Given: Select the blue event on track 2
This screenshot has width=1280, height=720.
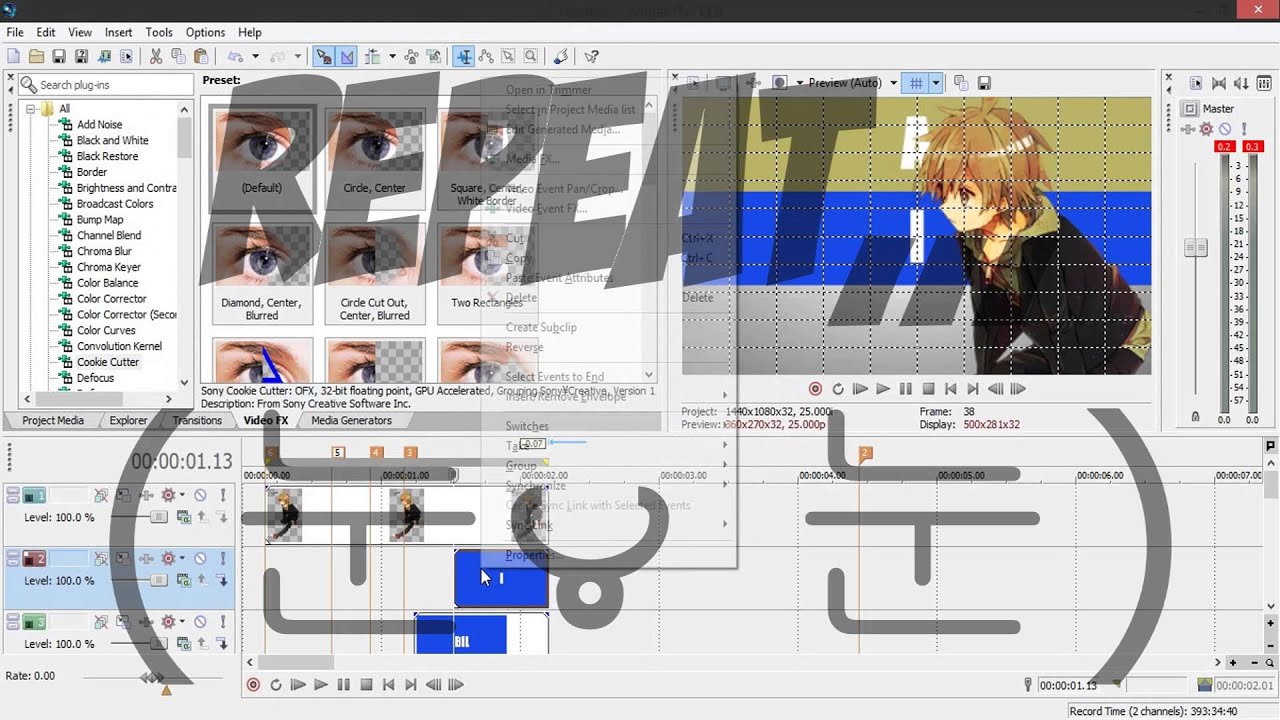Looking at the screenshot, I should tap(501, 578).
